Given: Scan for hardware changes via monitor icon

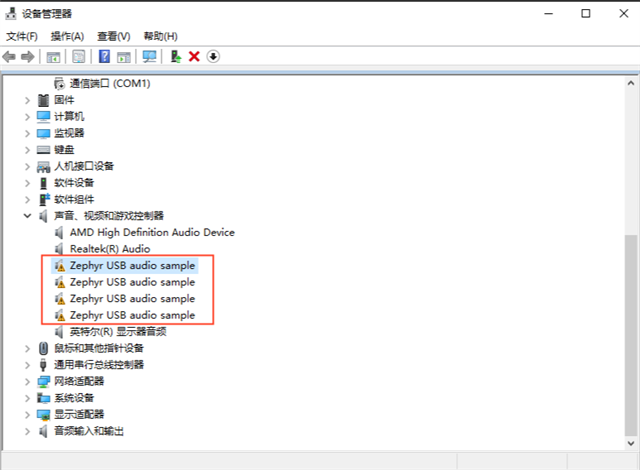Looking at the screenshot, I should [x=149, y=56].
